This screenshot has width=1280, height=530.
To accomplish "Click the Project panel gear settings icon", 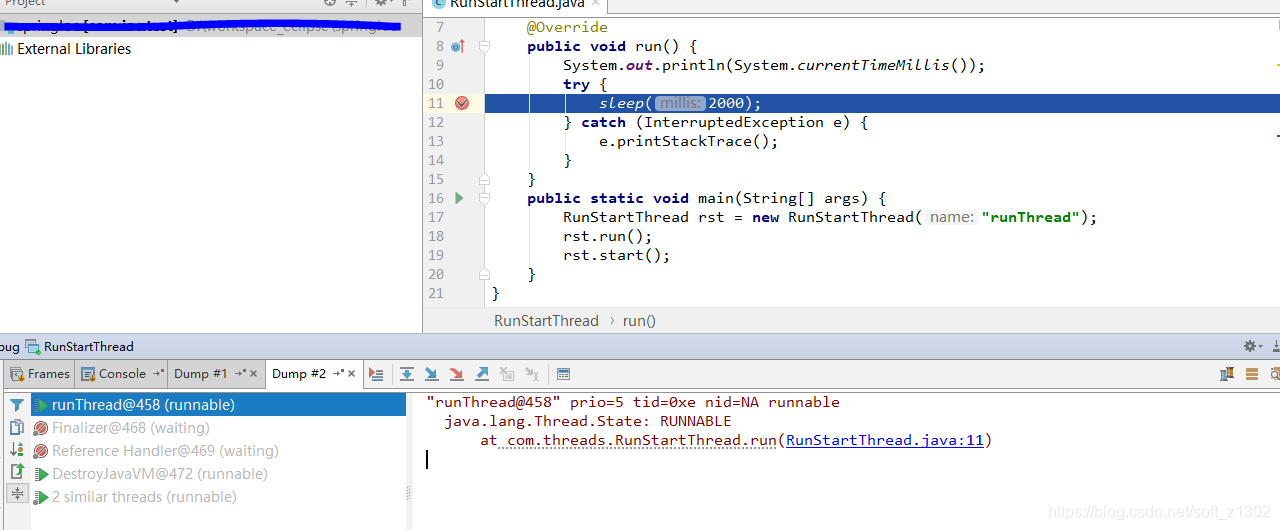I will coord(381,3).
